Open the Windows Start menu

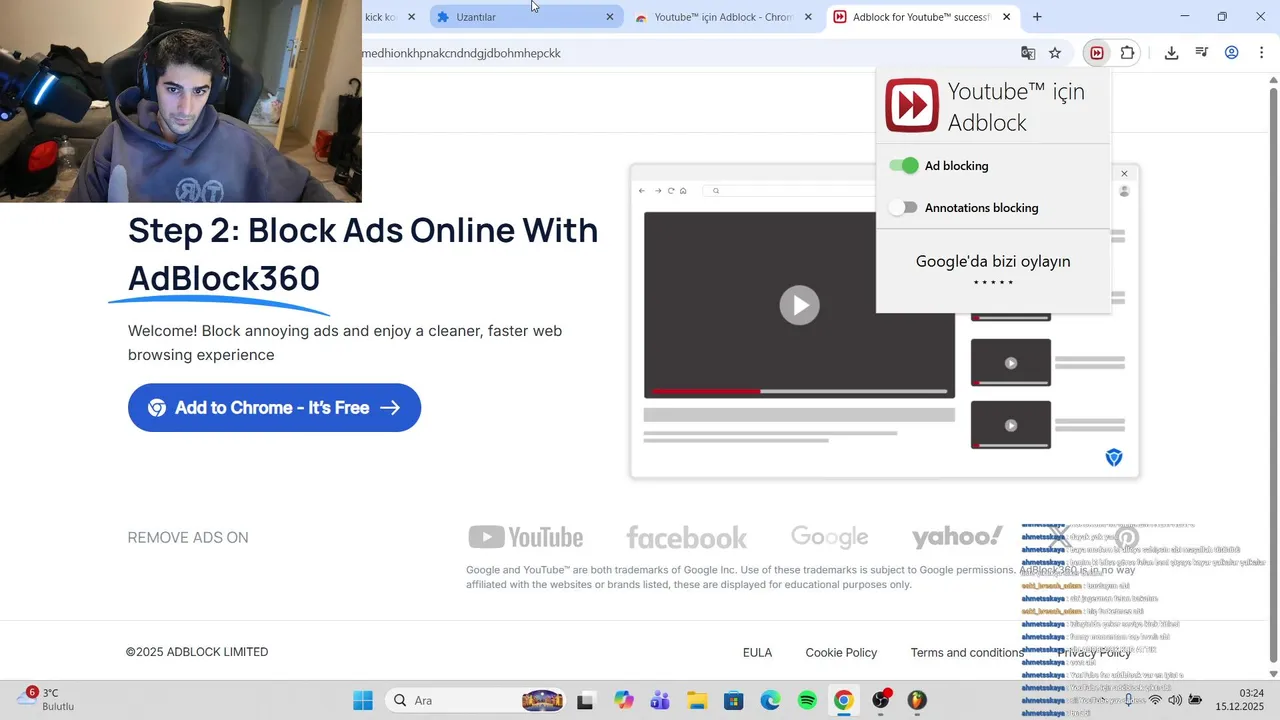(362, 700)
